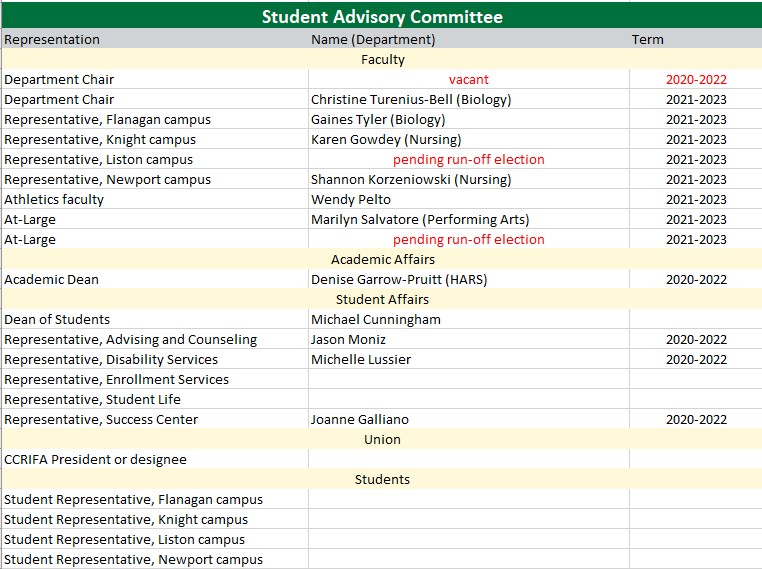Click the Student Advisory Committee title cell
Image resolution: width=762 pixels, height=569 pixels.
point(381,16)
